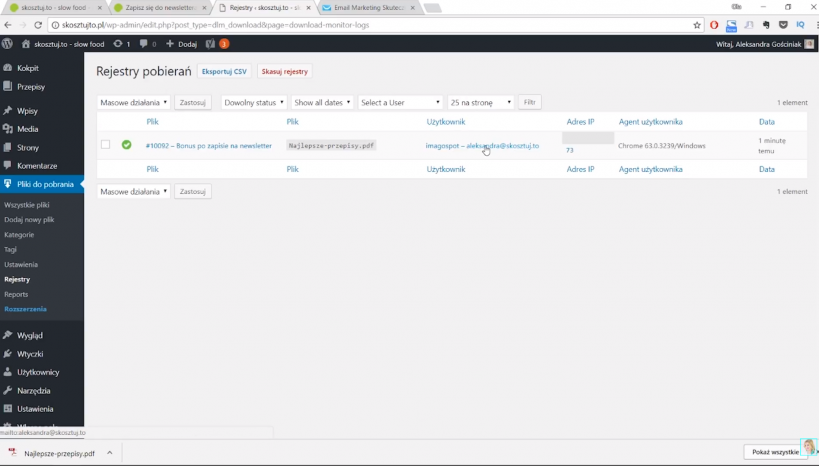Switch to skosztuj.to slow food tab
Viewport: 819px width, 466px height.
tap(55, 8)
